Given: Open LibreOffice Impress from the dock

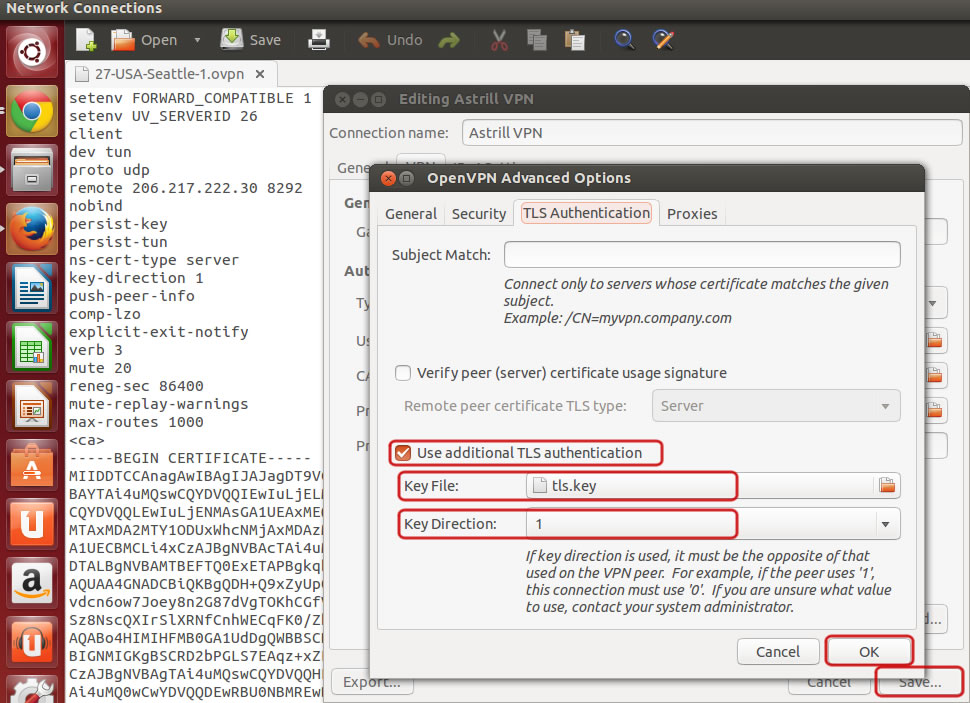Looking at the screenshot, I should click(x=32, y=406).
